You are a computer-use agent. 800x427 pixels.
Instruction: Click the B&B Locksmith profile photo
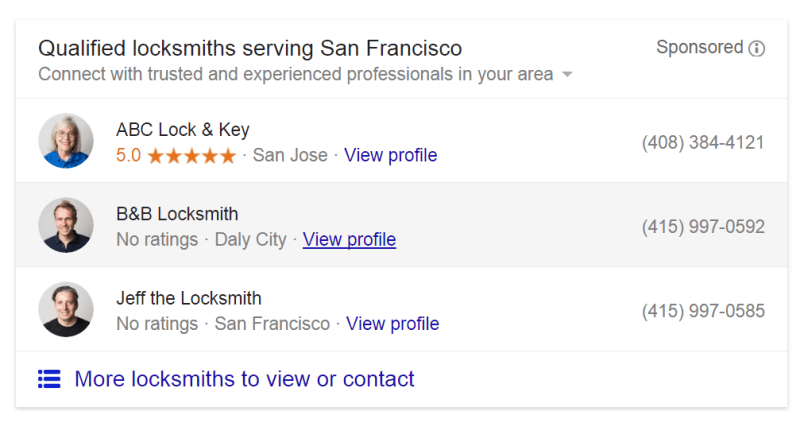[x=66, y=225]
